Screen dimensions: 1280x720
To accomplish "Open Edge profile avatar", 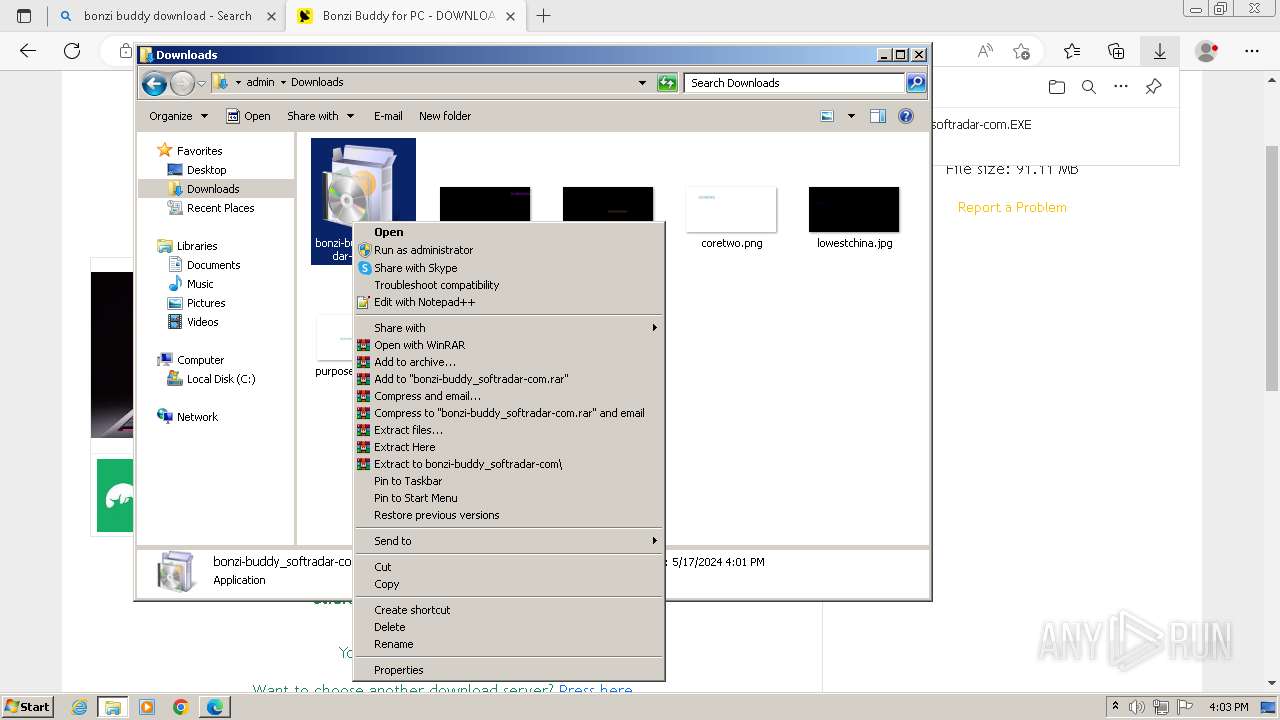I will [x=1207, y=51].
